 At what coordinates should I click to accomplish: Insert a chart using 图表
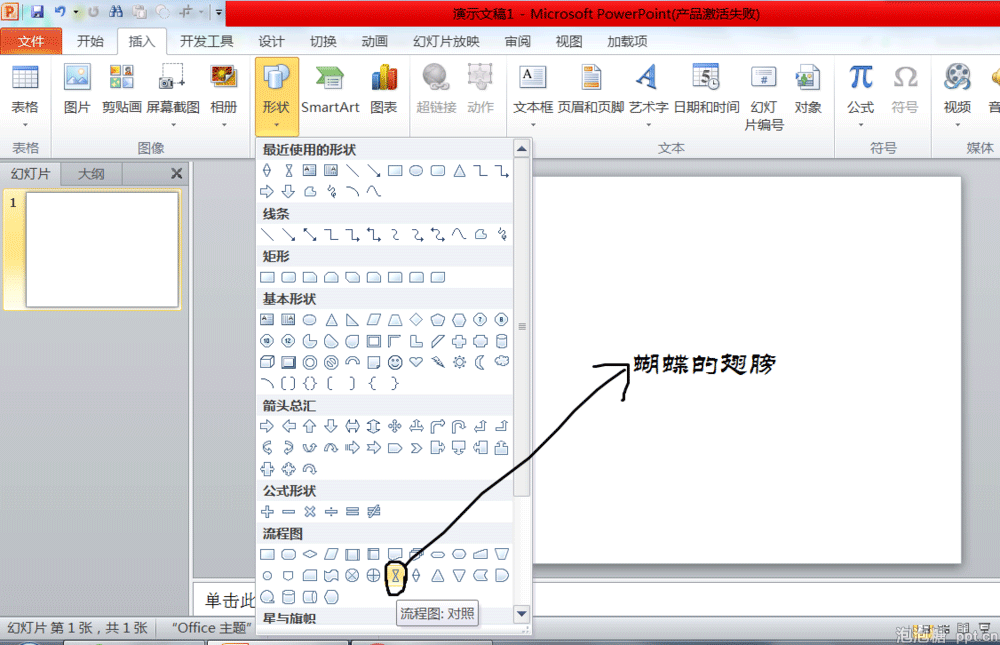tap(384, 92)
